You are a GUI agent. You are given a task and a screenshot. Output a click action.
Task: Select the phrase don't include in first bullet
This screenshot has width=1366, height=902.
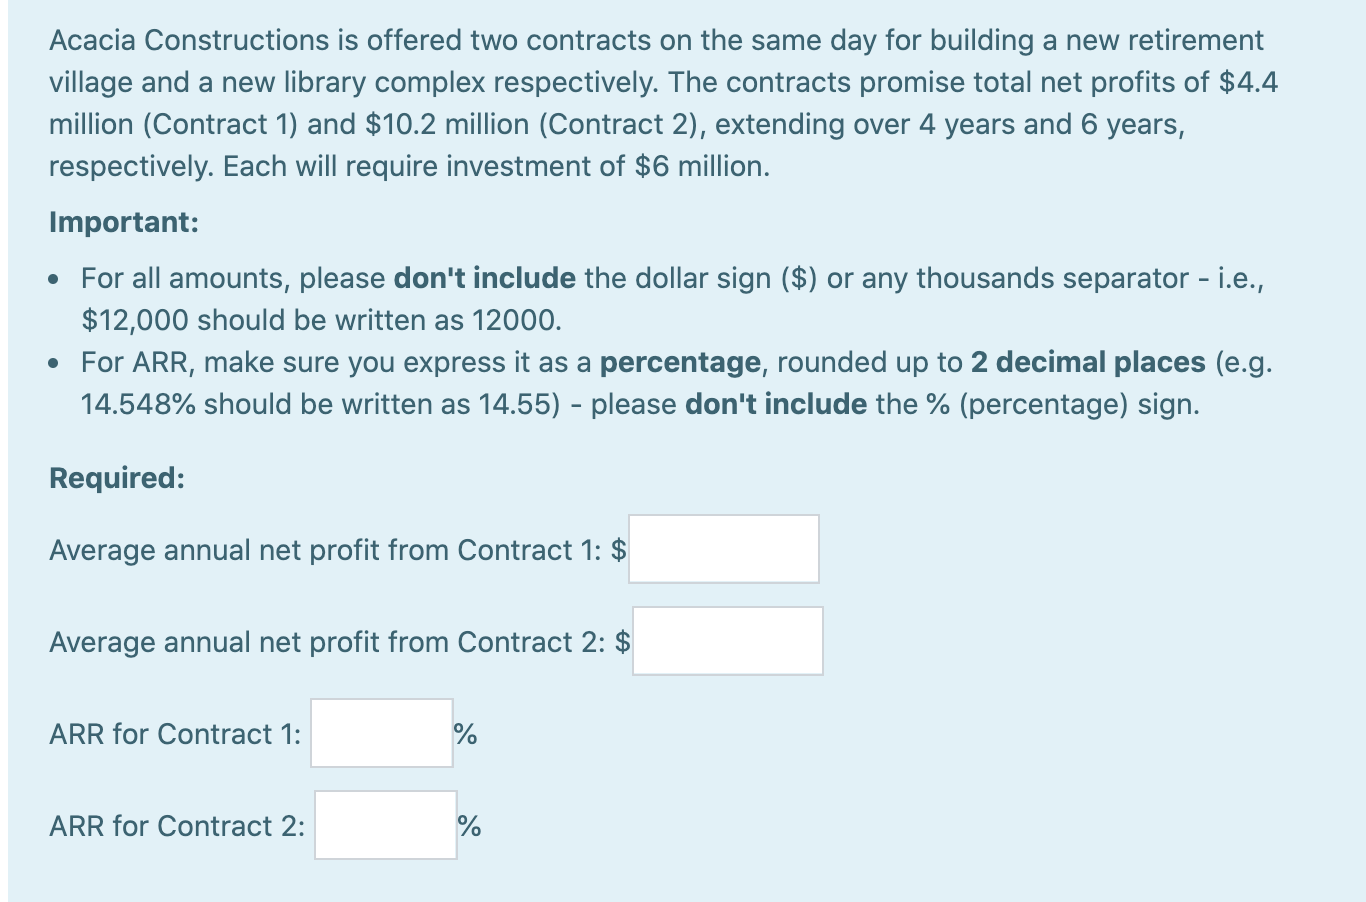tap(483, 278)
